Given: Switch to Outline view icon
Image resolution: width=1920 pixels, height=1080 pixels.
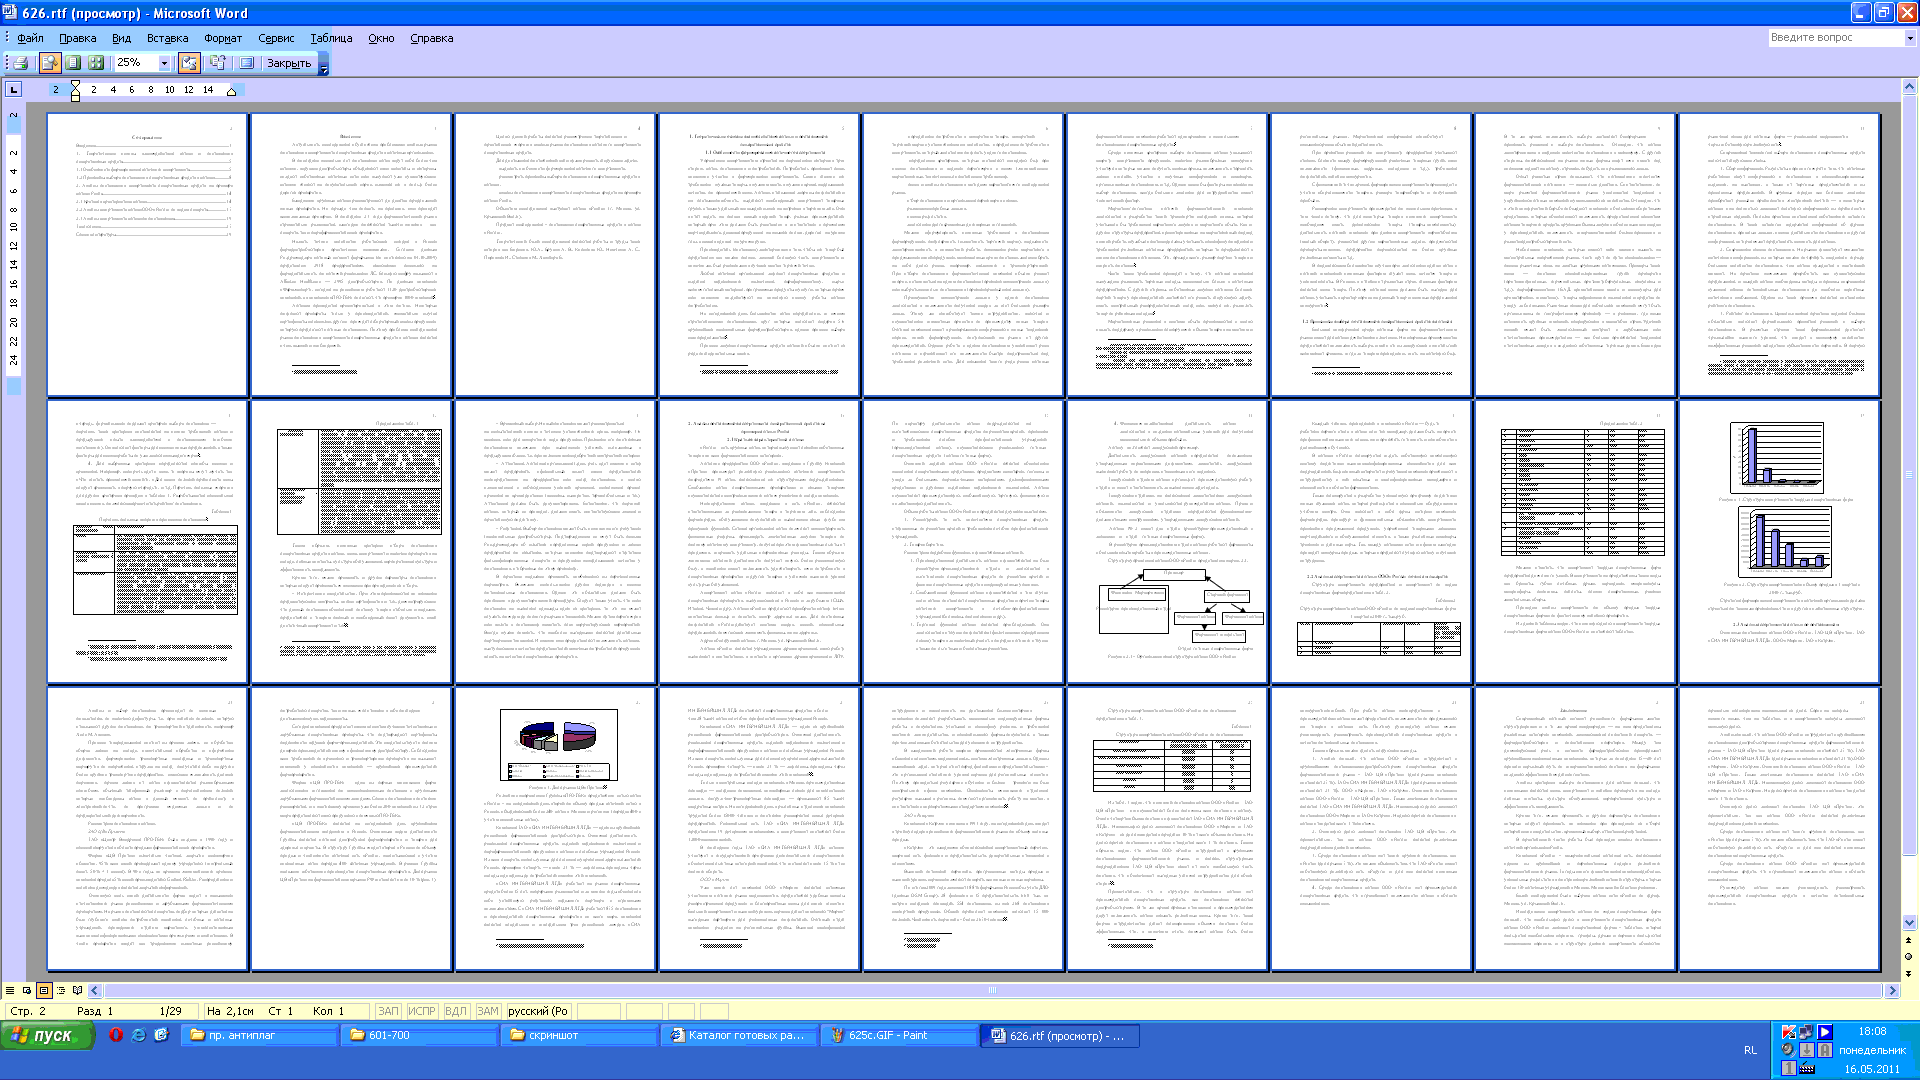Looking at the screenshot, I should [x=61, y=991].
